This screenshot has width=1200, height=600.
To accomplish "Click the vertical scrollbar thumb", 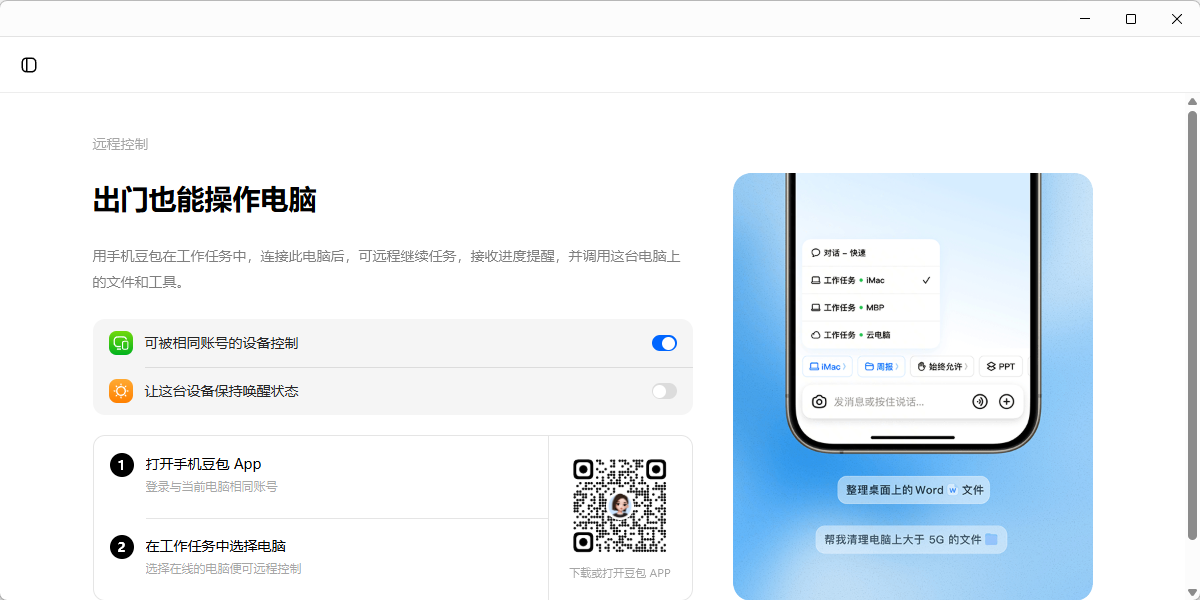I will point(1192,325).
